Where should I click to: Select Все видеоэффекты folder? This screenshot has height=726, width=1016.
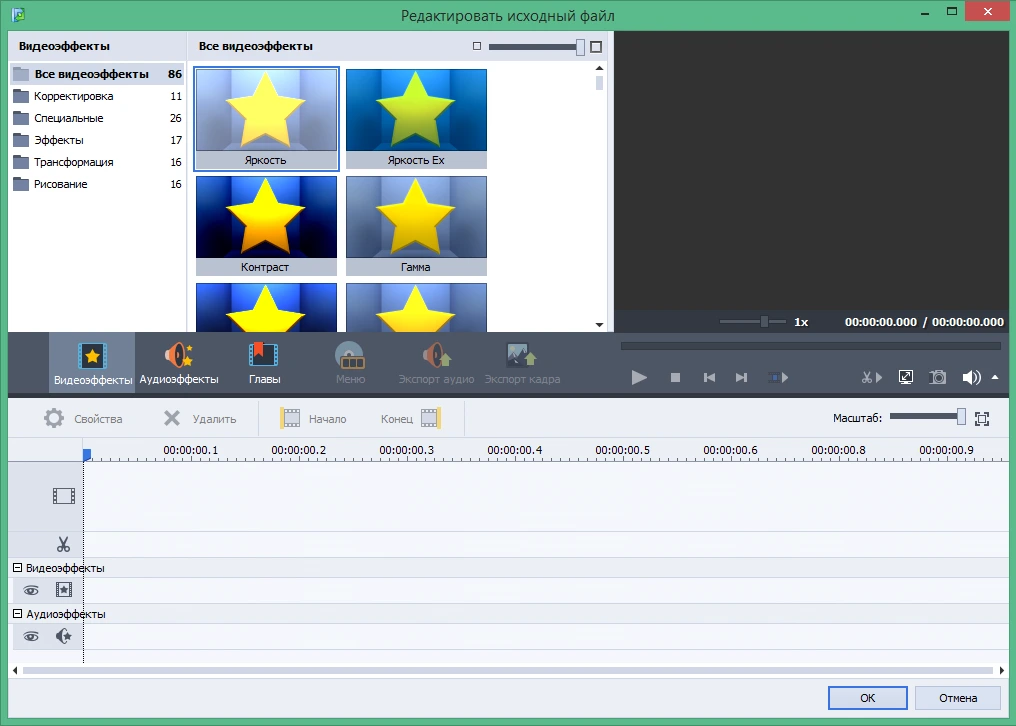click(x=97, y=74)
